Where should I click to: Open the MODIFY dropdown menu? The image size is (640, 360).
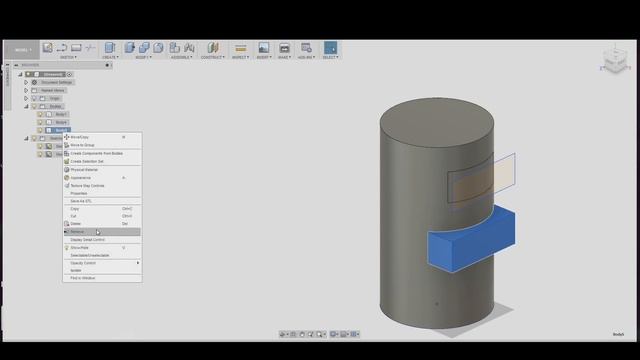[x=143, y=57]
